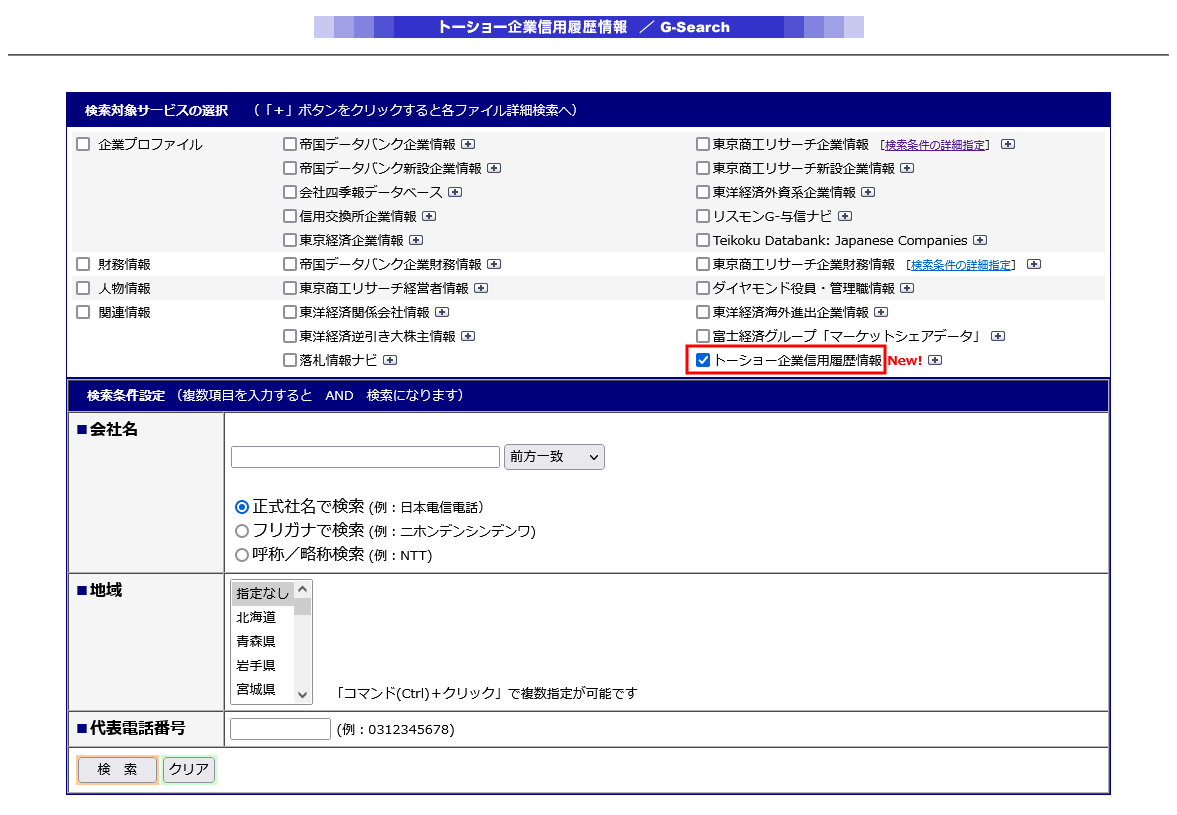Open 検索条件の詳細指定 link for 東京商工リサーチ企業情報
1177x815 pixels.
936,145
